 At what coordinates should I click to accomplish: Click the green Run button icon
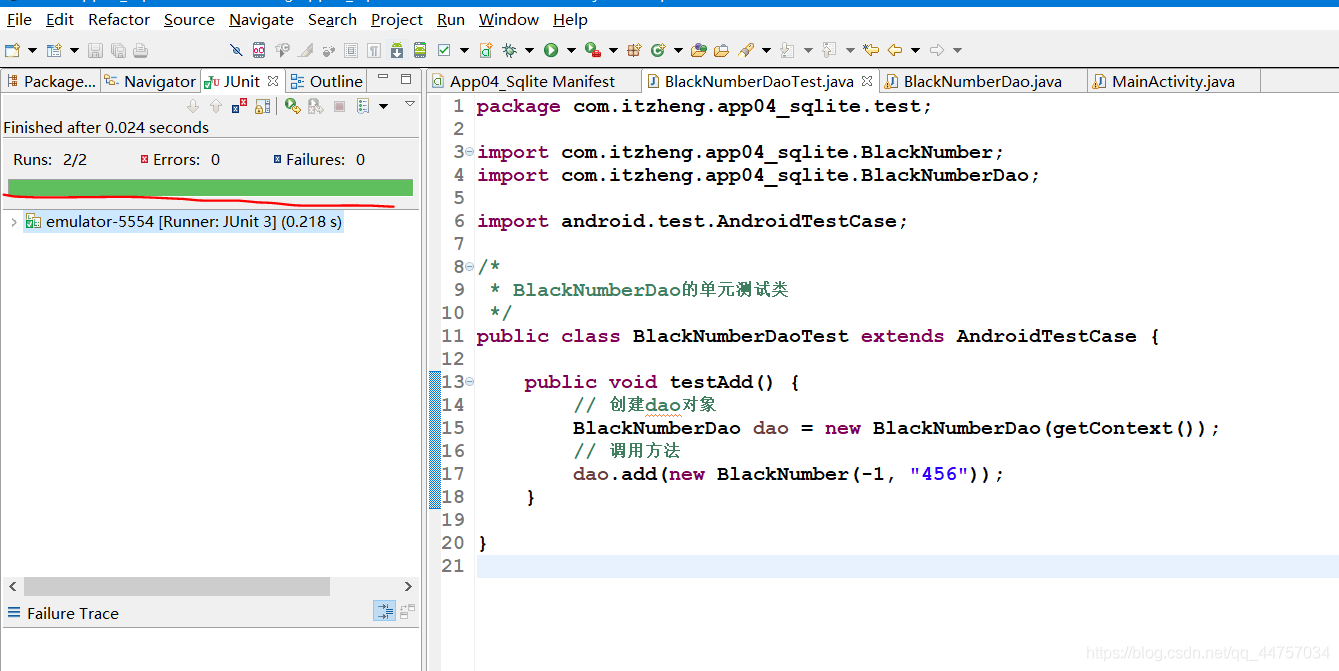(551, 50)
